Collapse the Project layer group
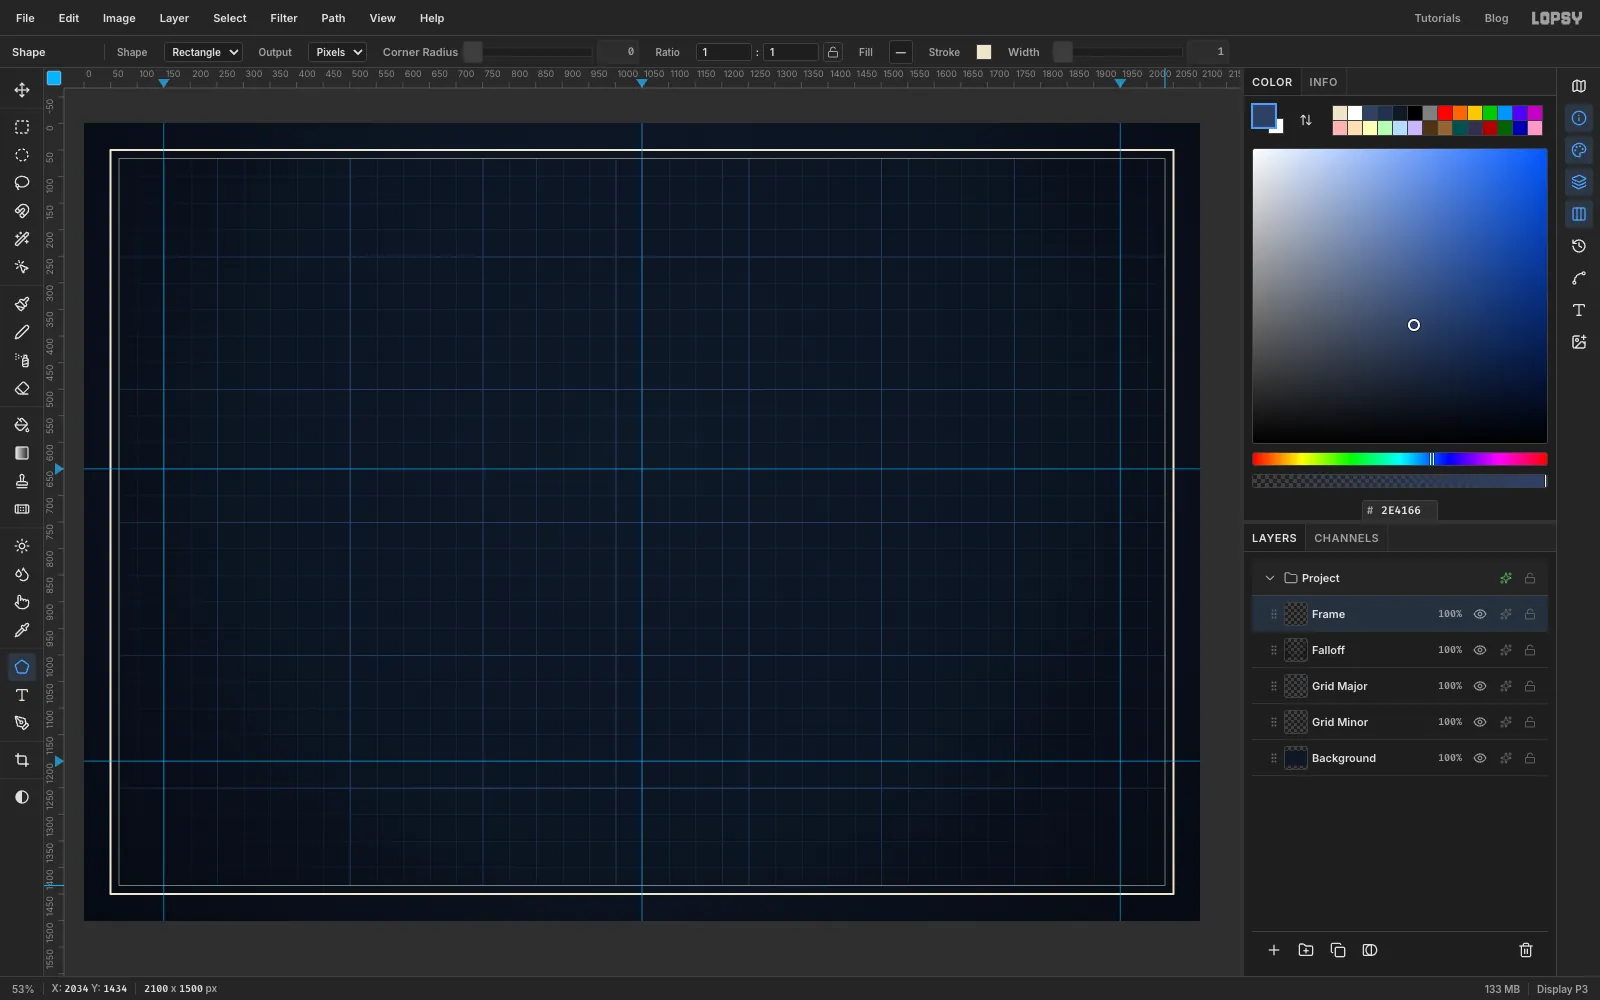The image size is (1600, 1000). tap(1270, 578)
